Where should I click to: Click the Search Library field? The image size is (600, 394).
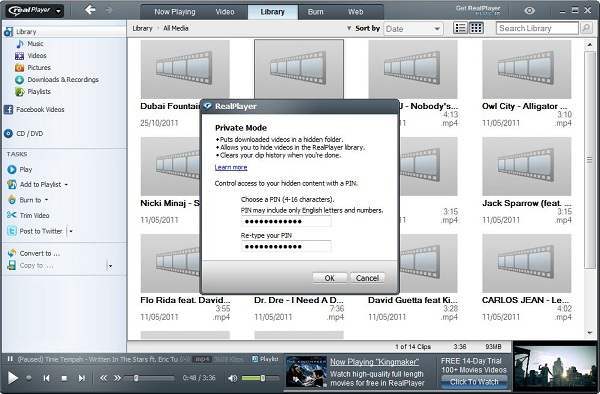coord(537,28)
